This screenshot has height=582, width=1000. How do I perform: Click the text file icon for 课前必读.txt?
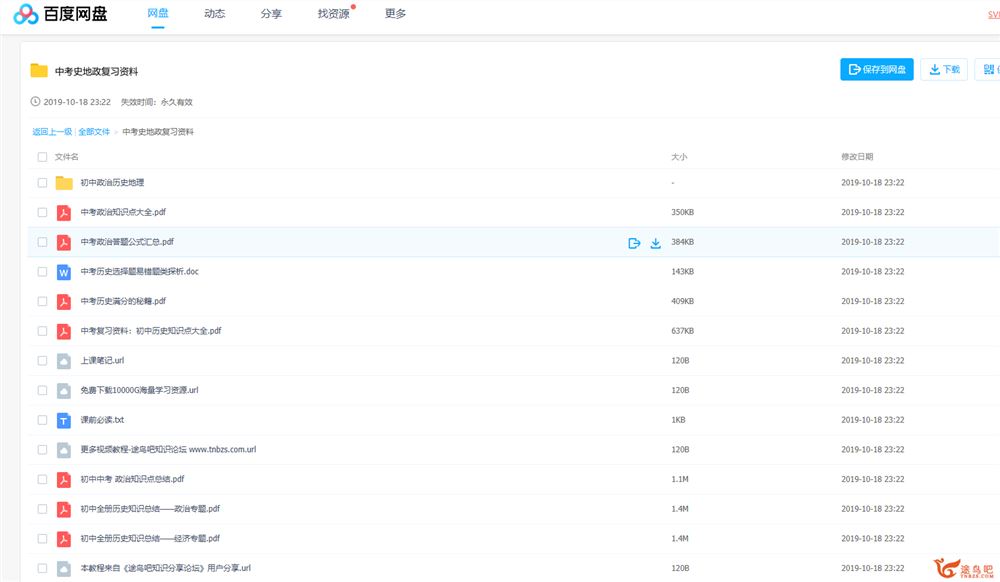[64, 421]
